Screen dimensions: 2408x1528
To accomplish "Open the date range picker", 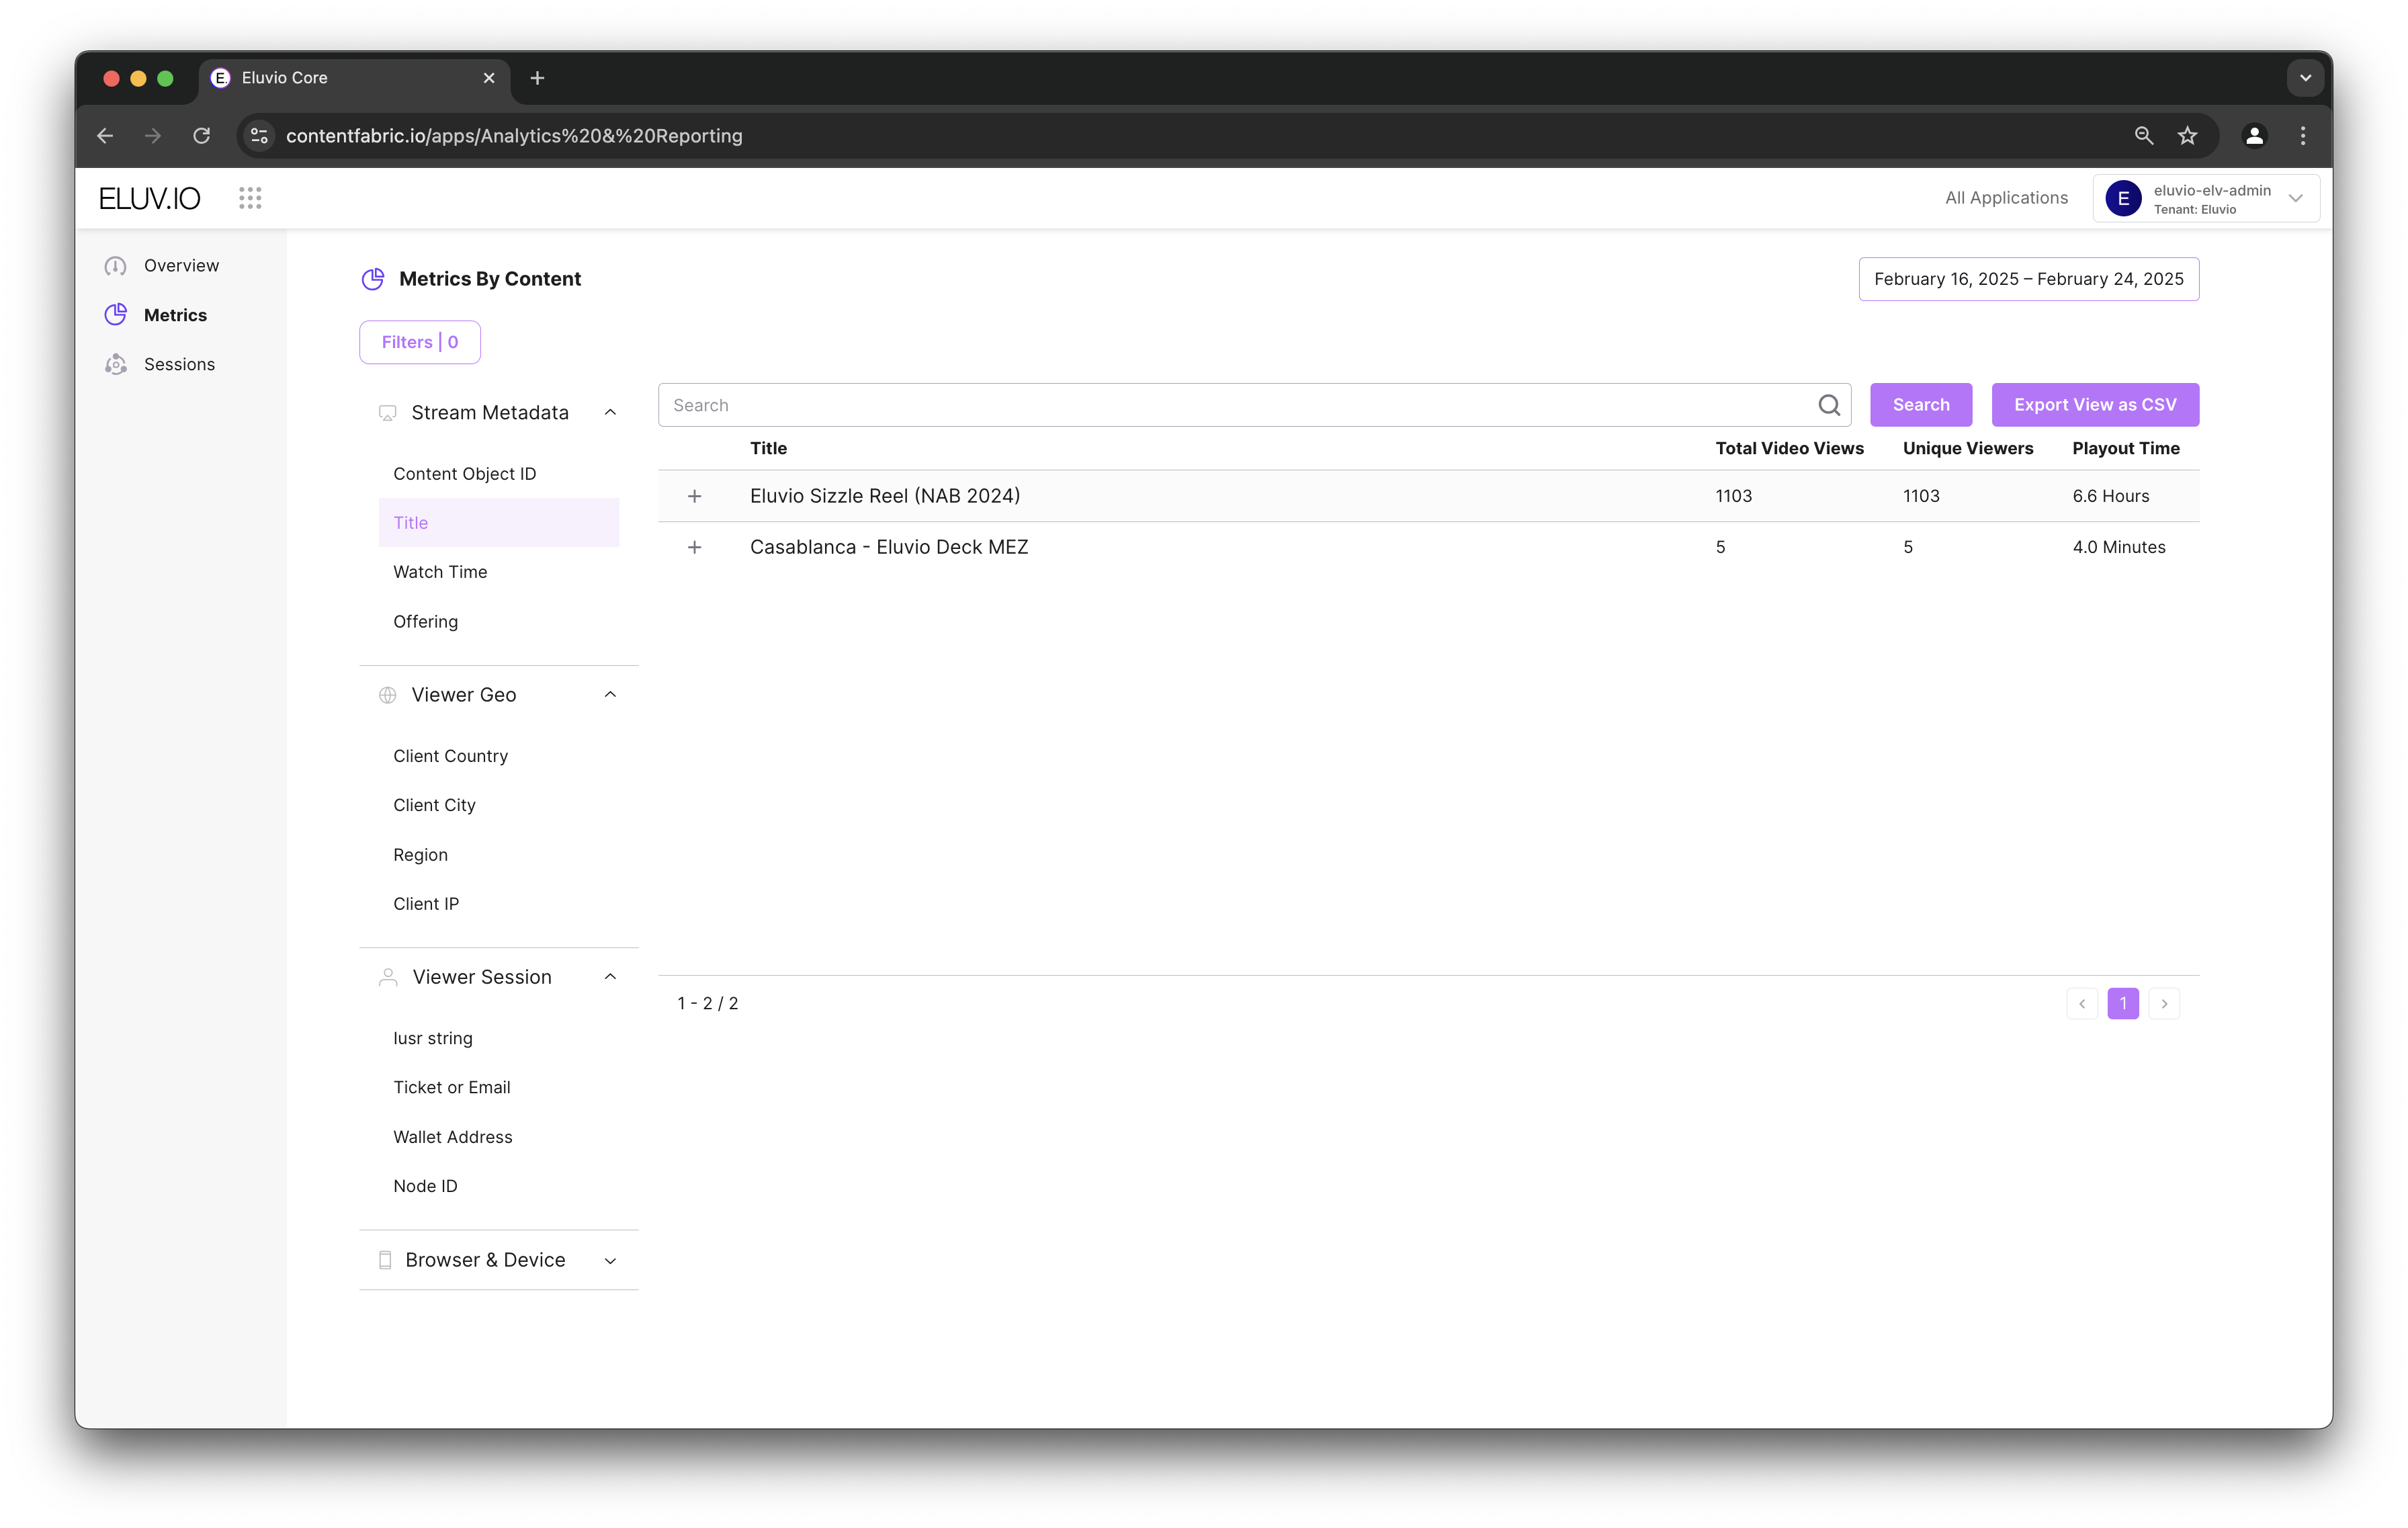I will coord(2028,279).
